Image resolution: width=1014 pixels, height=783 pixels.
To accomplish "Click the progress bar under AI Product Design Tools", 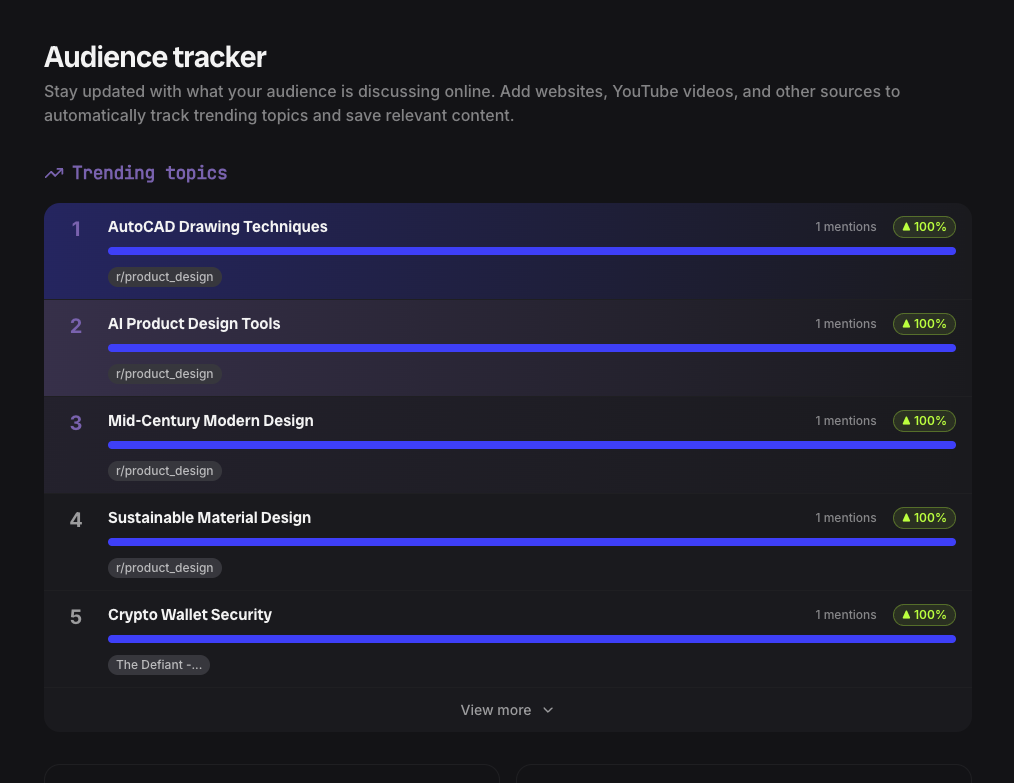I will (532, 348).
